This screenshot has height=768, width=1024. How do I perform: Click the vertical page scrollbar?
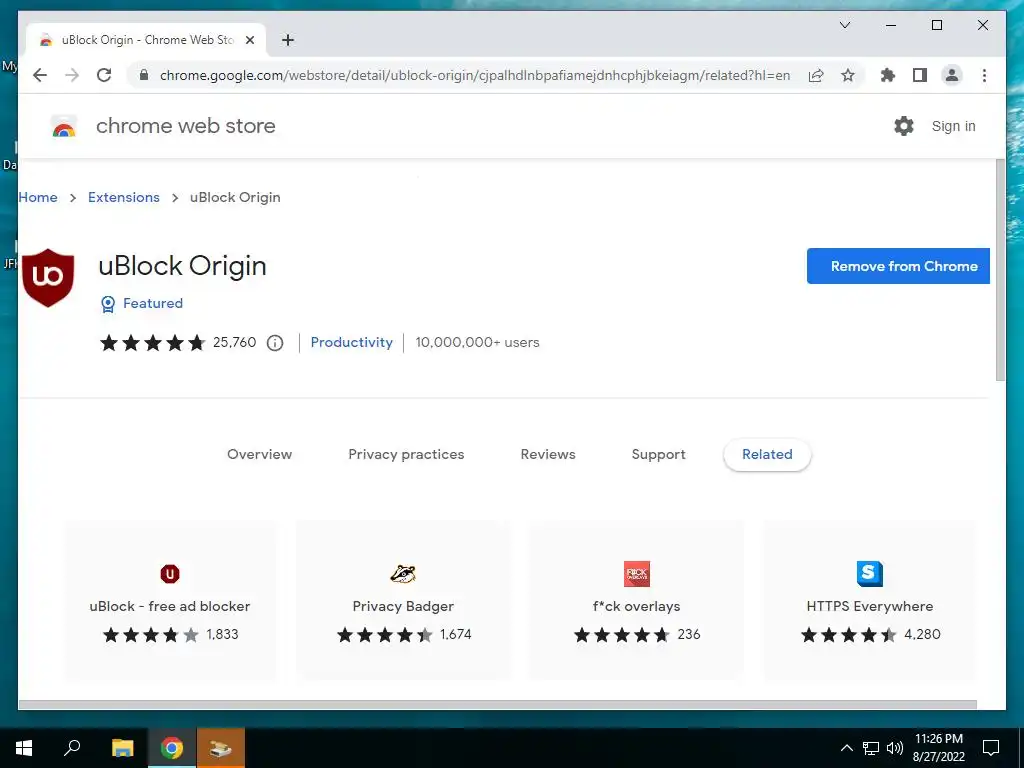pos(1000,270)
